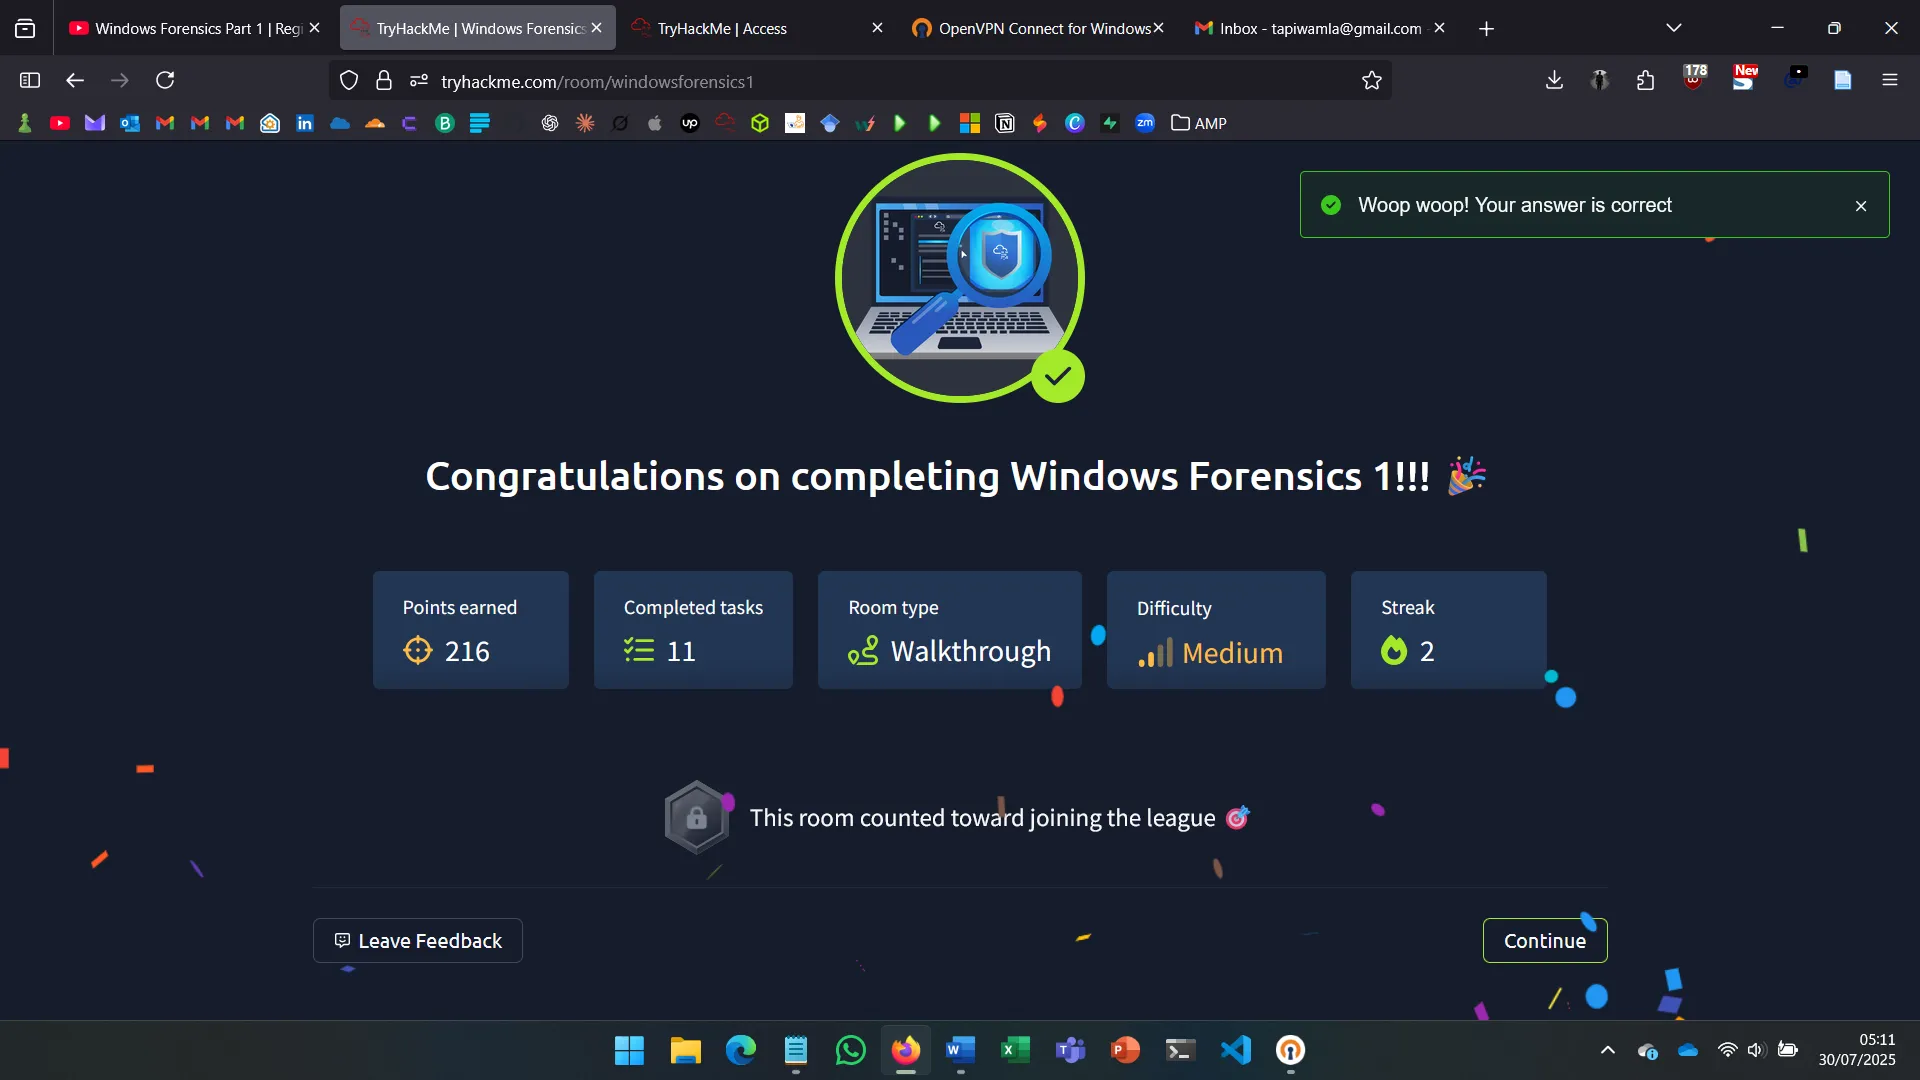Click the tracking protection shield icon
Image resolution: width=1920 pixels, height=1080 pixels.
pos(349,81)
